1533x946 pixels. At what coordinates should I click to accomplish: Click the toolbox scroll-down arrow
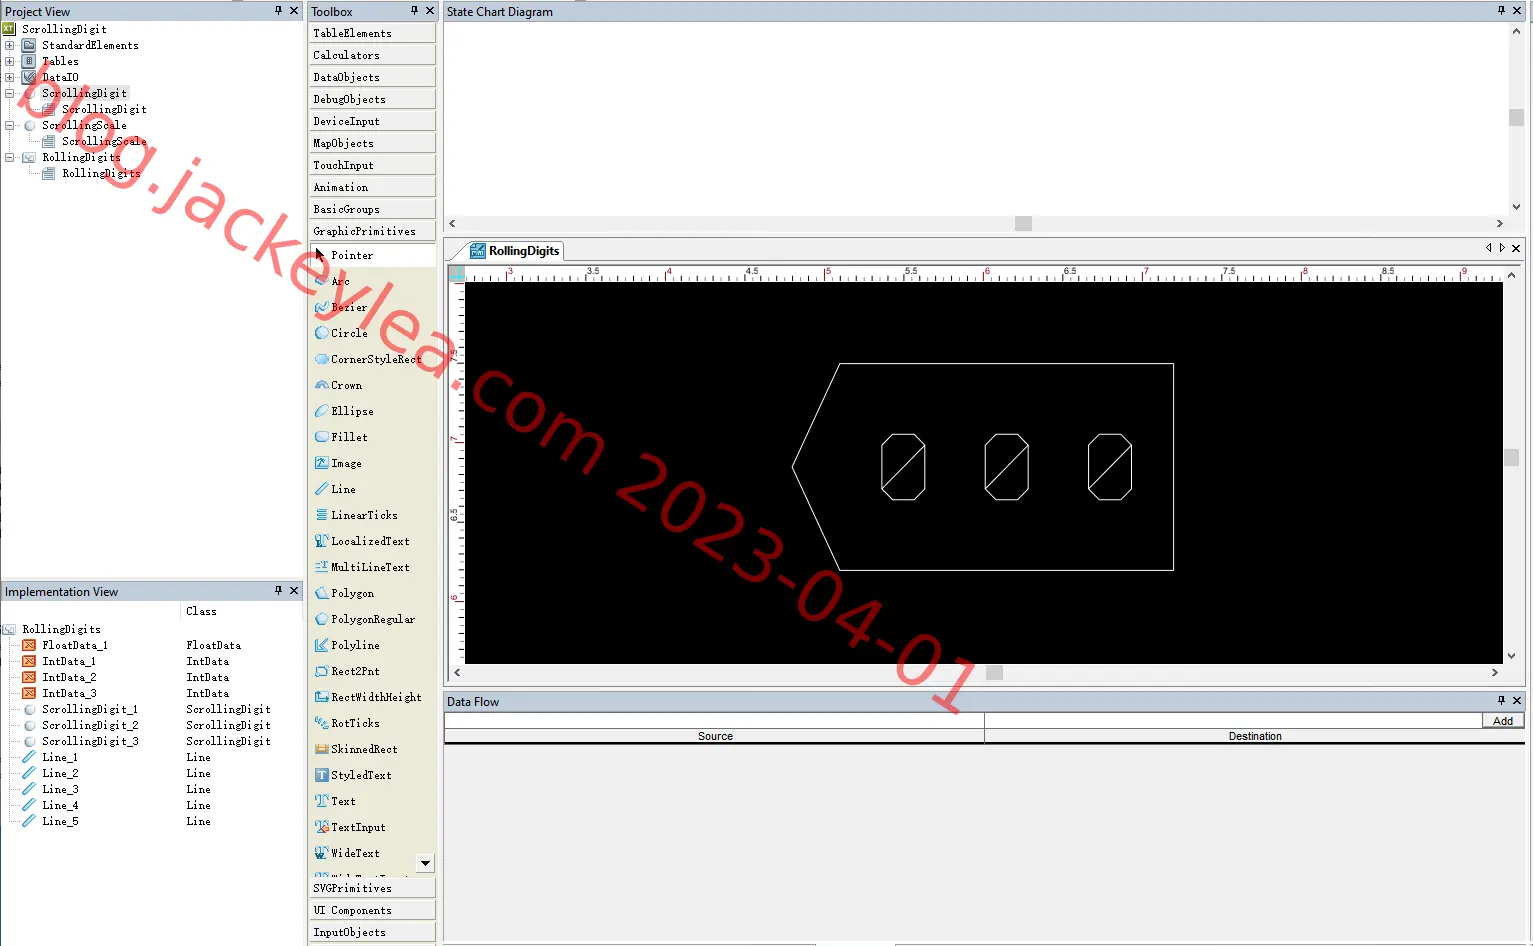(x=426, y=863)
